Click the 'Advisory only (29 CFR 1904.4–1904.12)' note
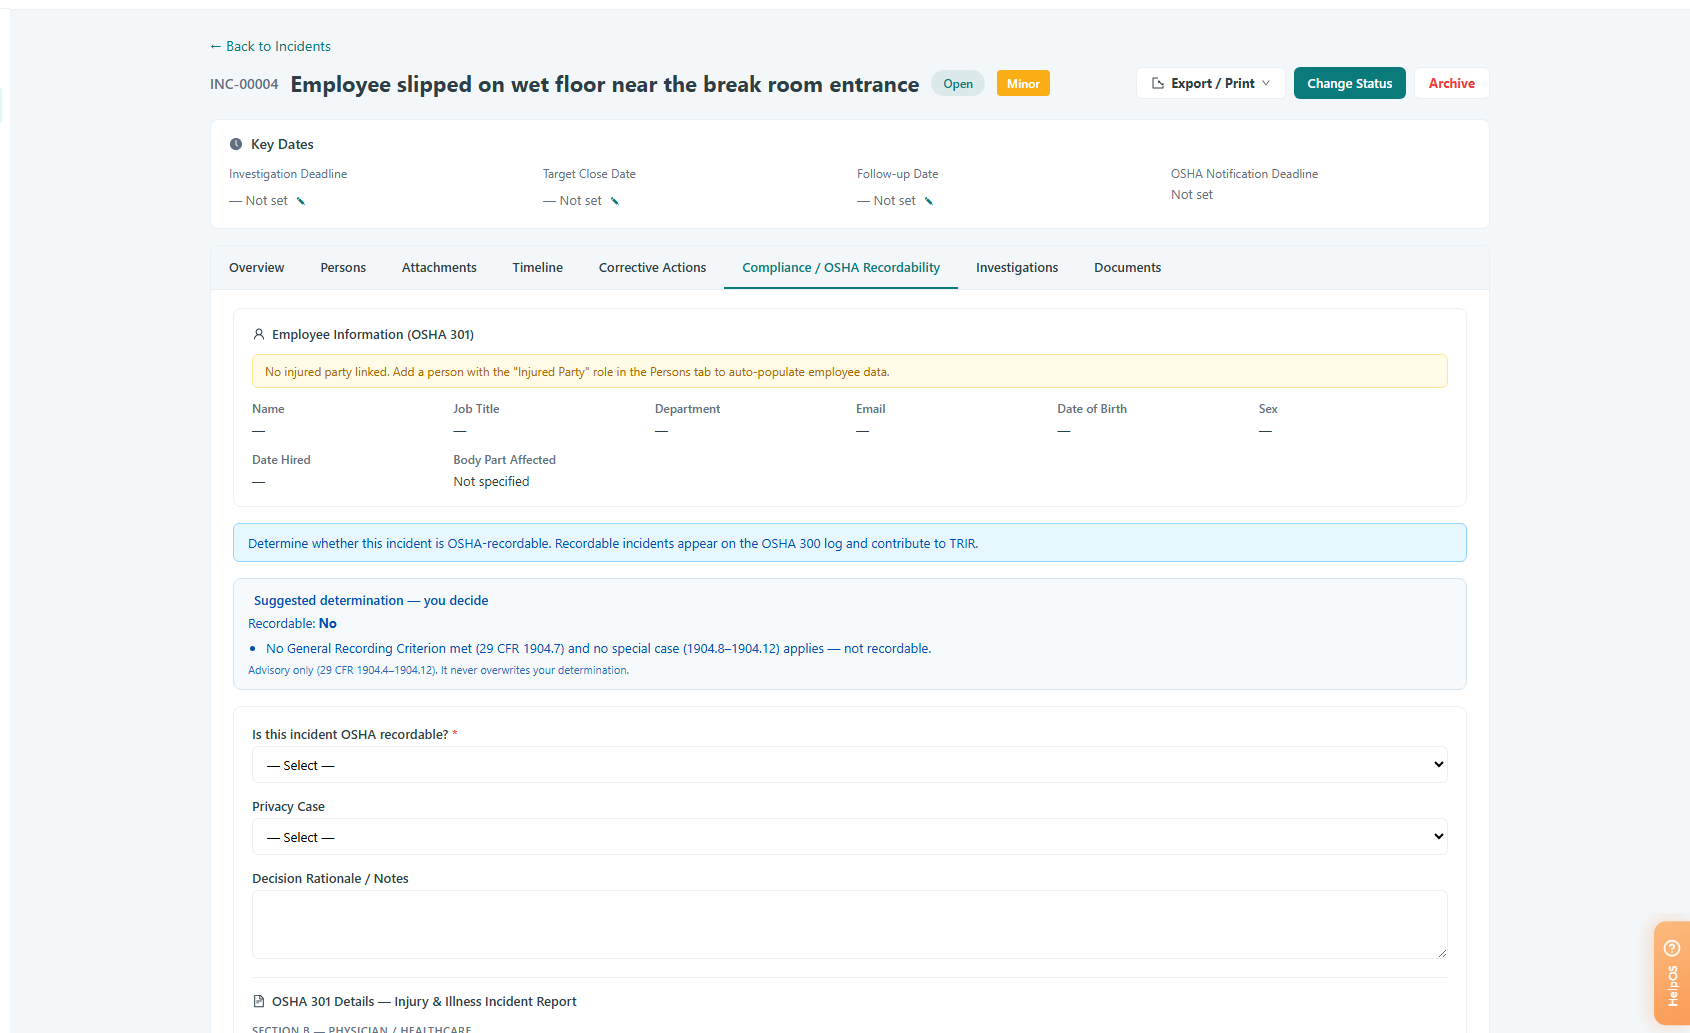This screenshot has width=1690, height=1033. tap(438, 671)
